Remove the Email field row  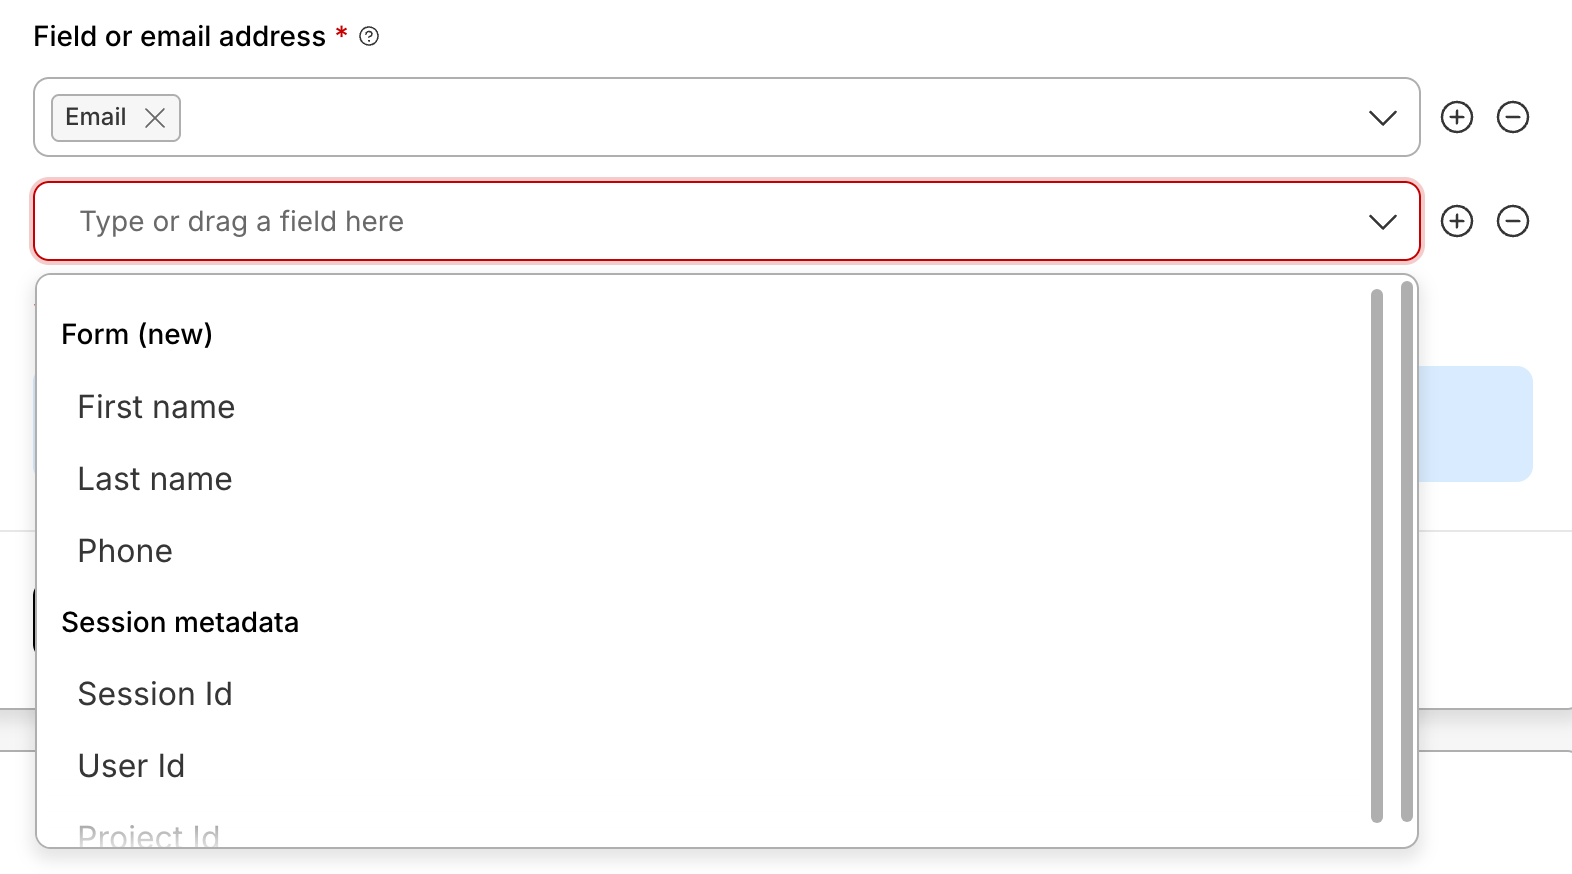(x=1512, y=117)
